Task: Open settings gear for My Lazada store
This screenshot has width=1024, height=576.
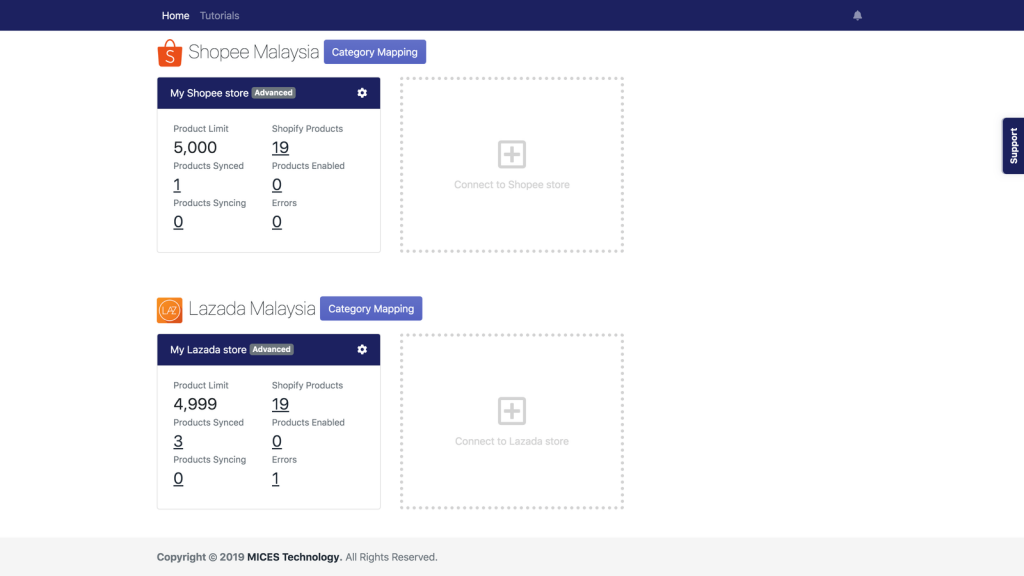Action: [362, 349]
